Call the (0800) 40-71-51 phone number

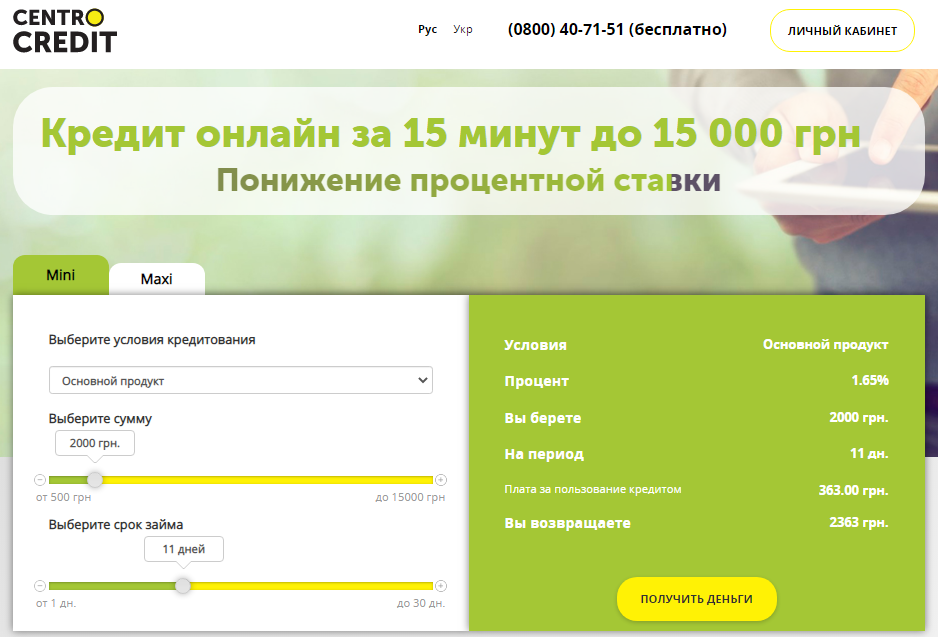[x=617, y=29]
